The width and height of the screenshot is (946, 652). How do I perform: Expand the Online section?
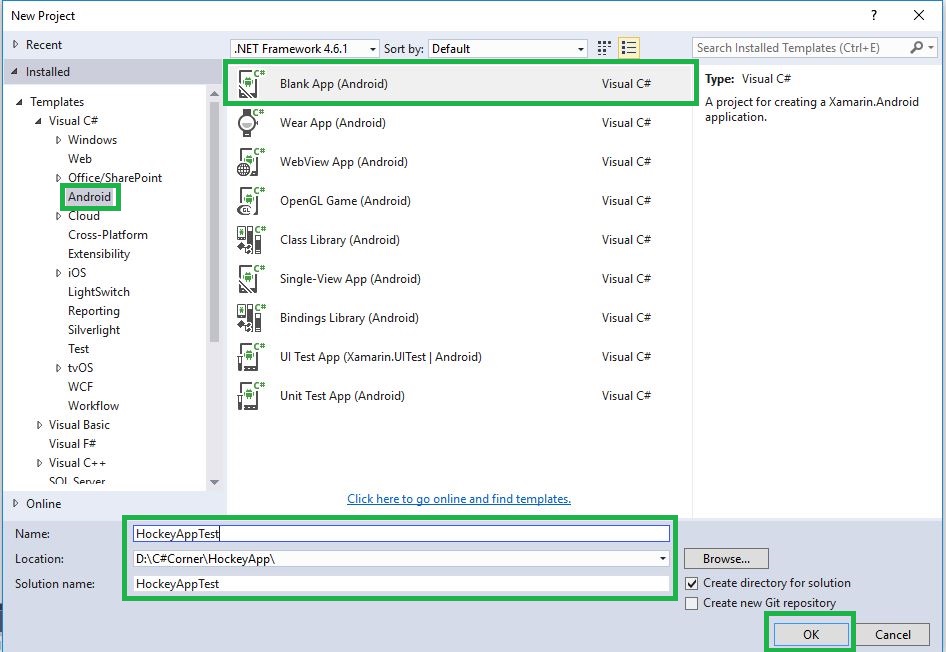pos(16,503)
